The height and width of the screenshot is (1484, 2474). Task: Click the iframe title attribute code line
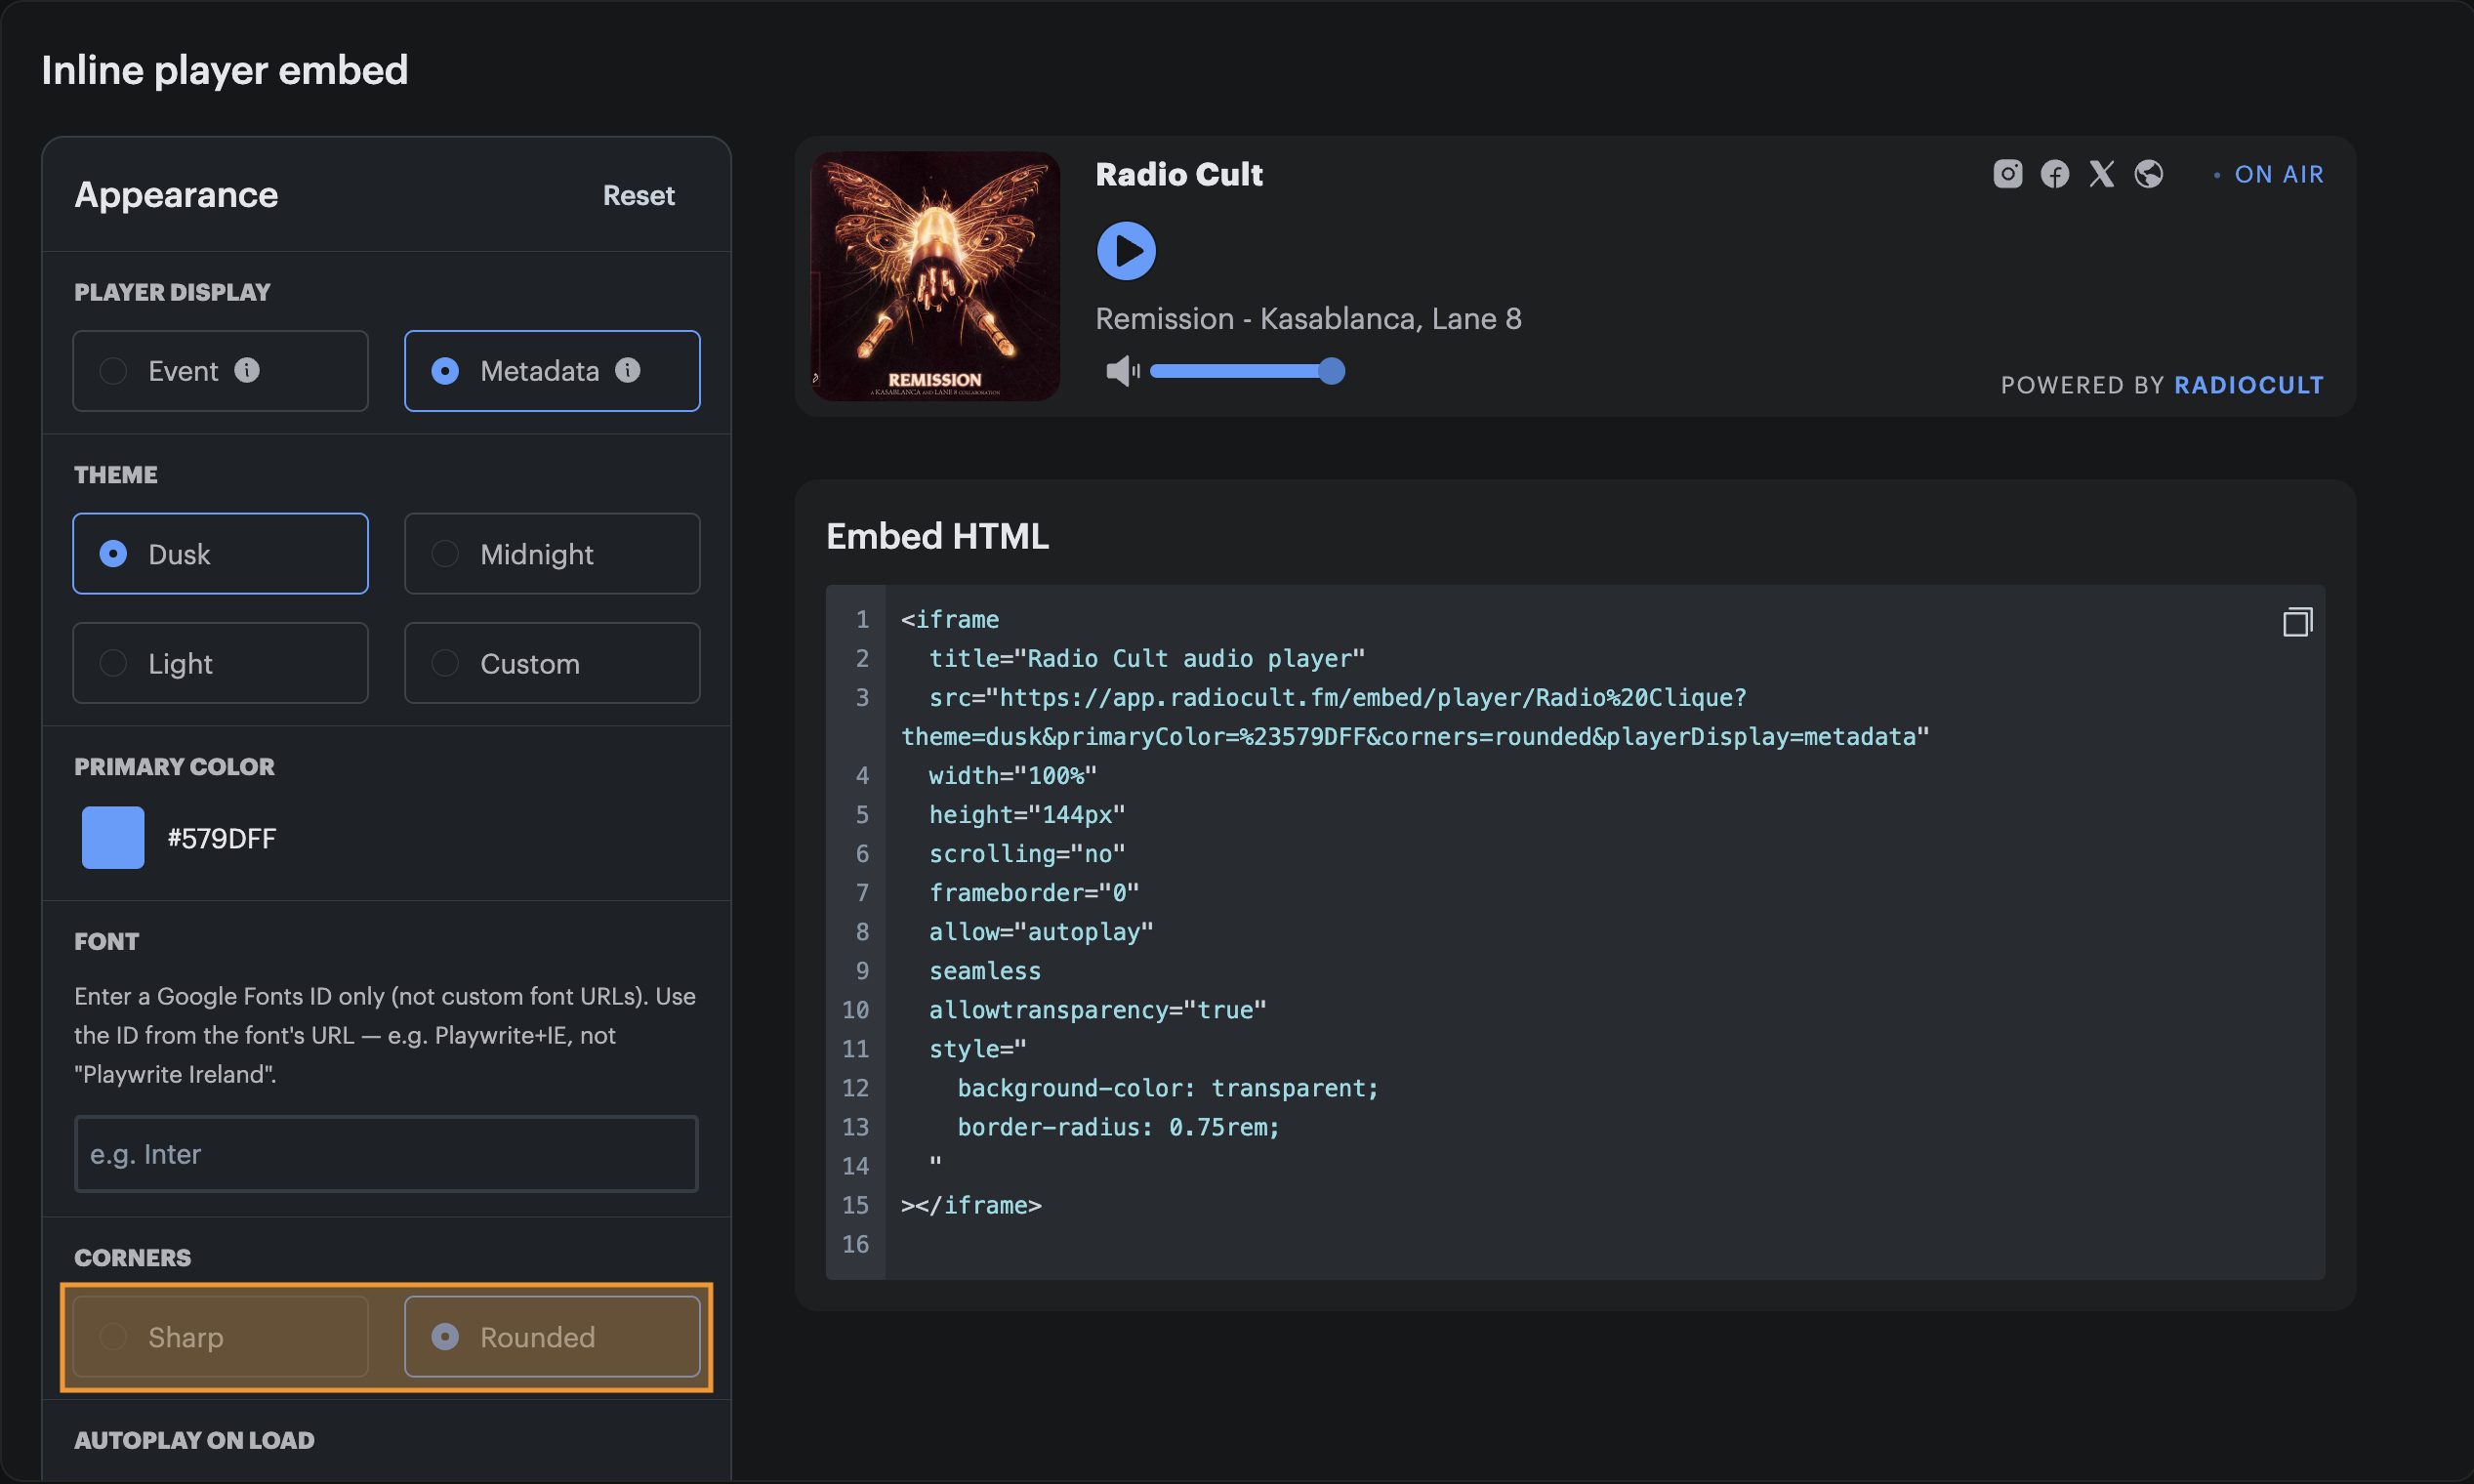pos(1147,658)
